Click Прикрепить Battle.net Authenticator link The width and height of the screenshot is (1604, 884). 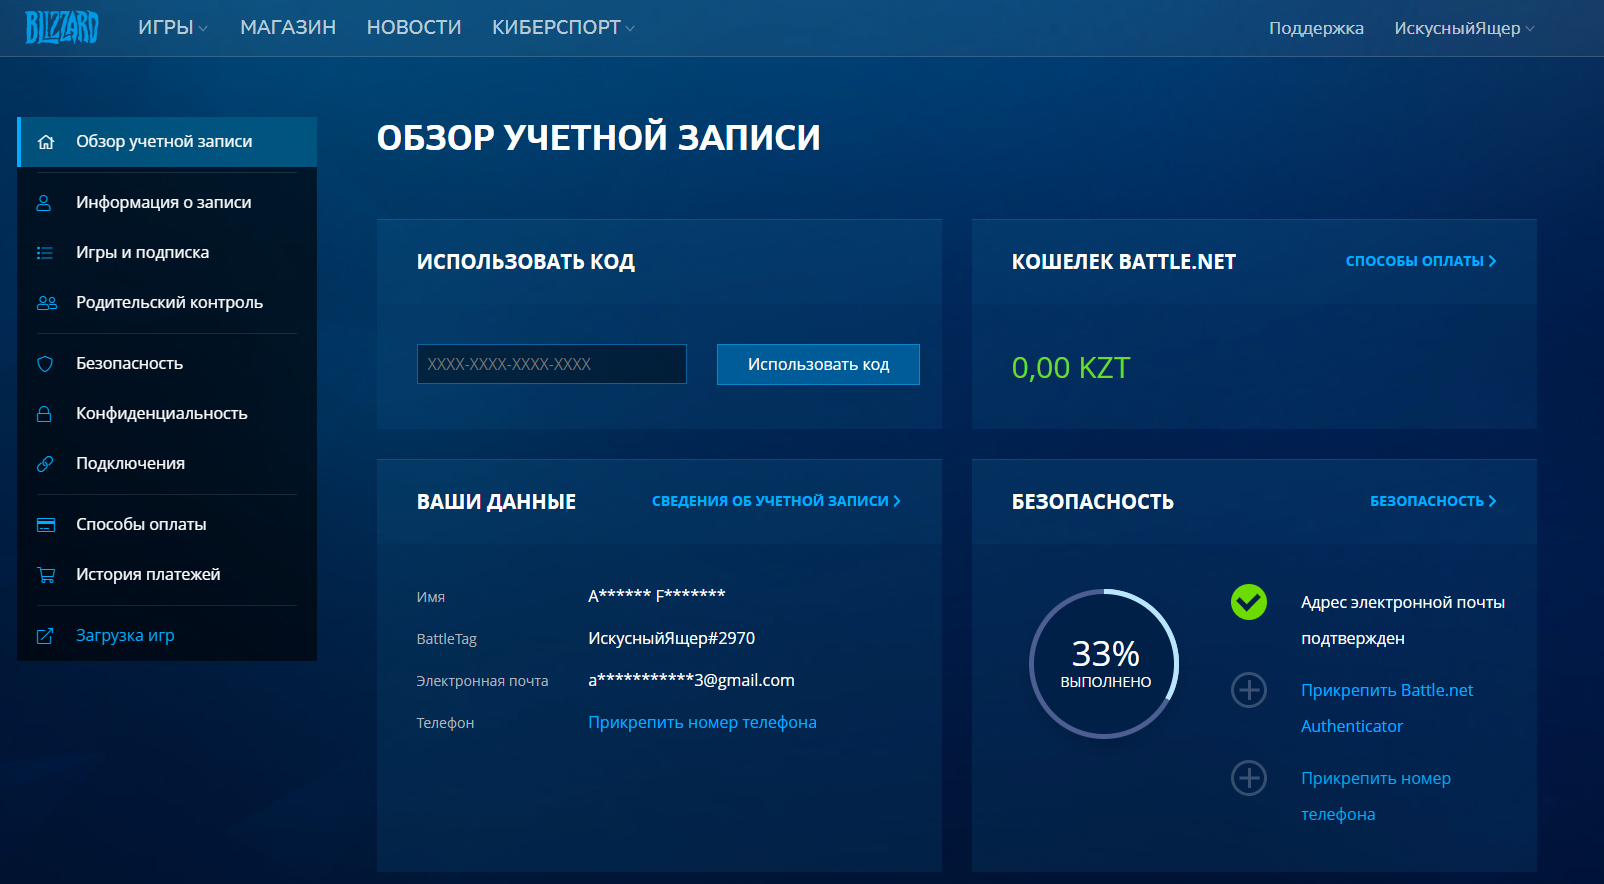coord(1387,708)
